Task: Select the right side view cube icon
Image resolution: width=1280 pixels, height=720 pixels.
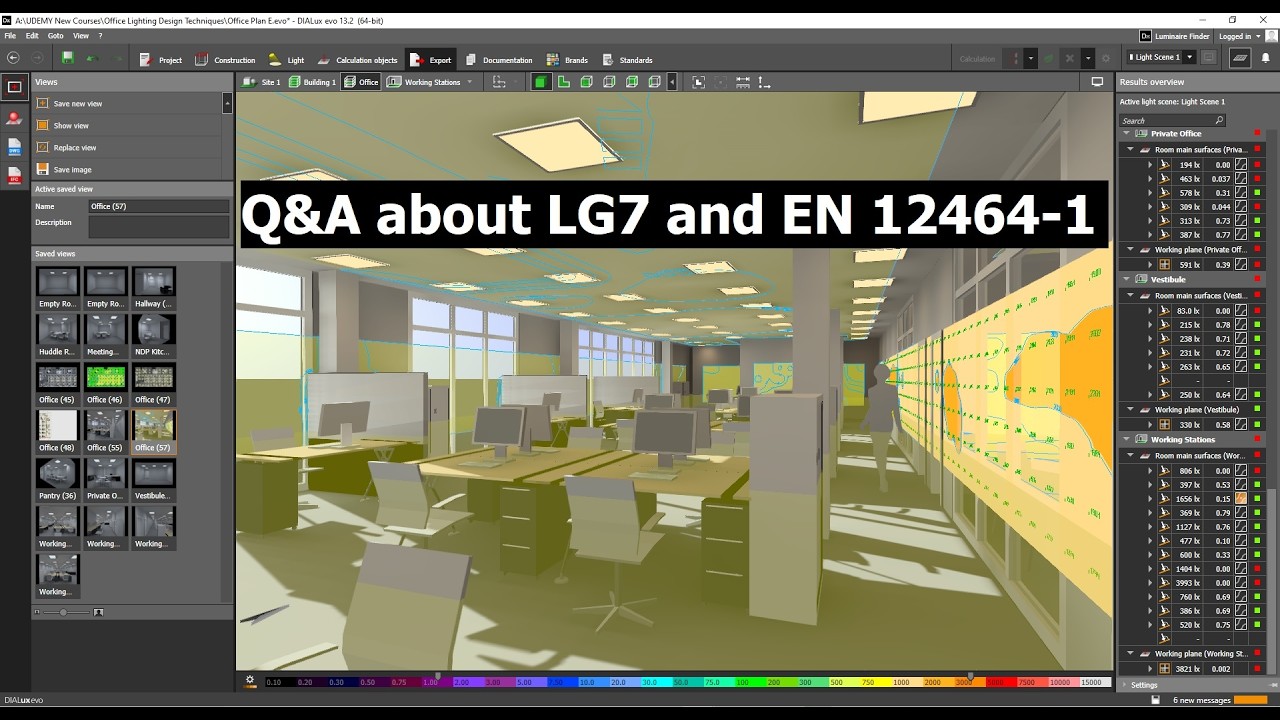Action: (x=609, y=82)
